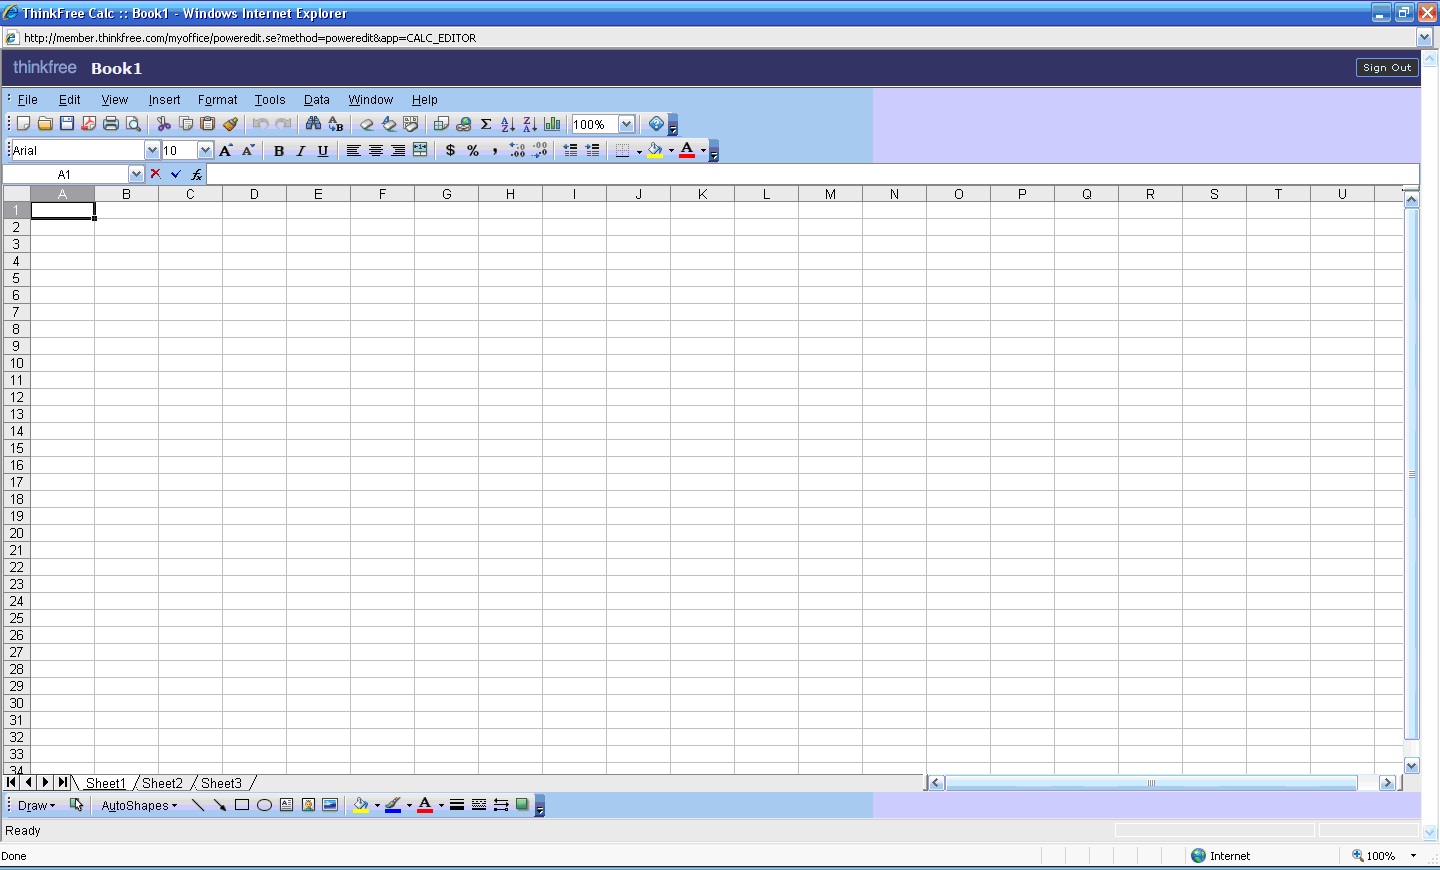Paste from clipboard icon
The image size is (1440, 870).
pos(208,124)
